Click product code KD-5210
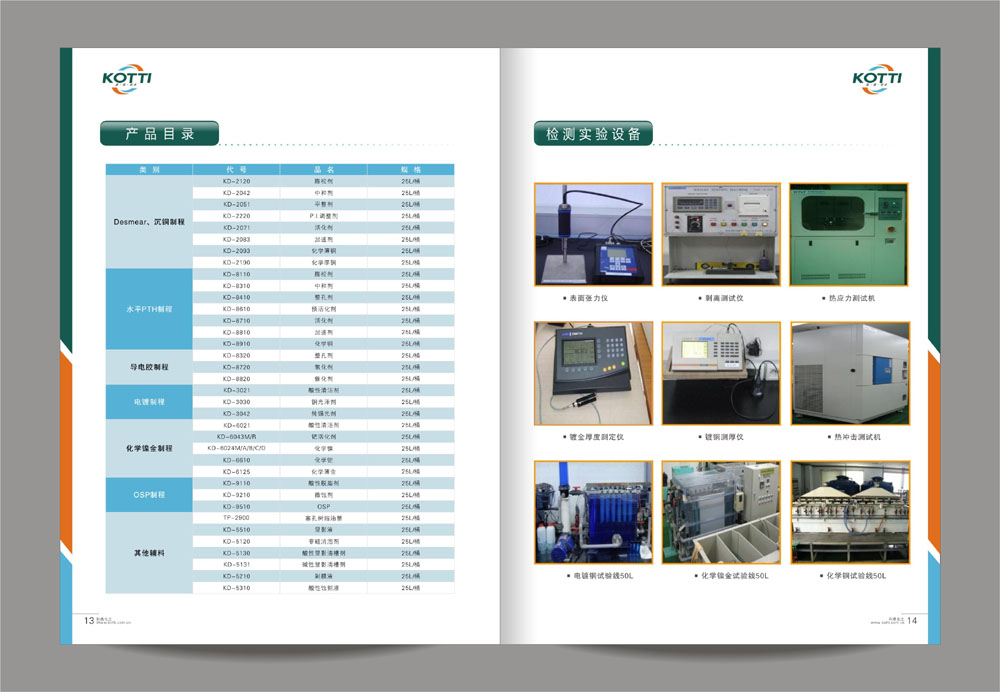Screen dimensions: 1000x692 point(237,576)
